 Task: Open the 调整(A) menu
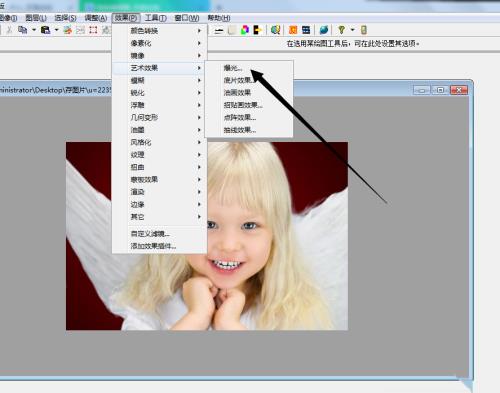click(96, 18)
